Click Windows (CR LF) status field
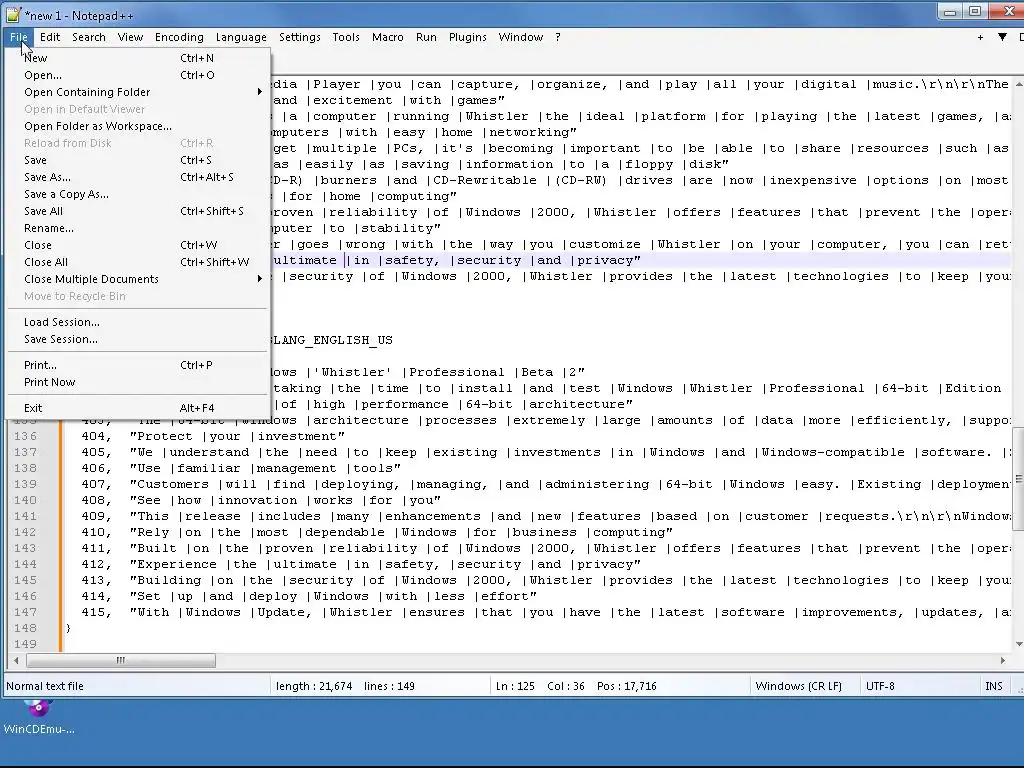Image resolution: width=1024 pixels, height=768 pixels. [798, 686]
